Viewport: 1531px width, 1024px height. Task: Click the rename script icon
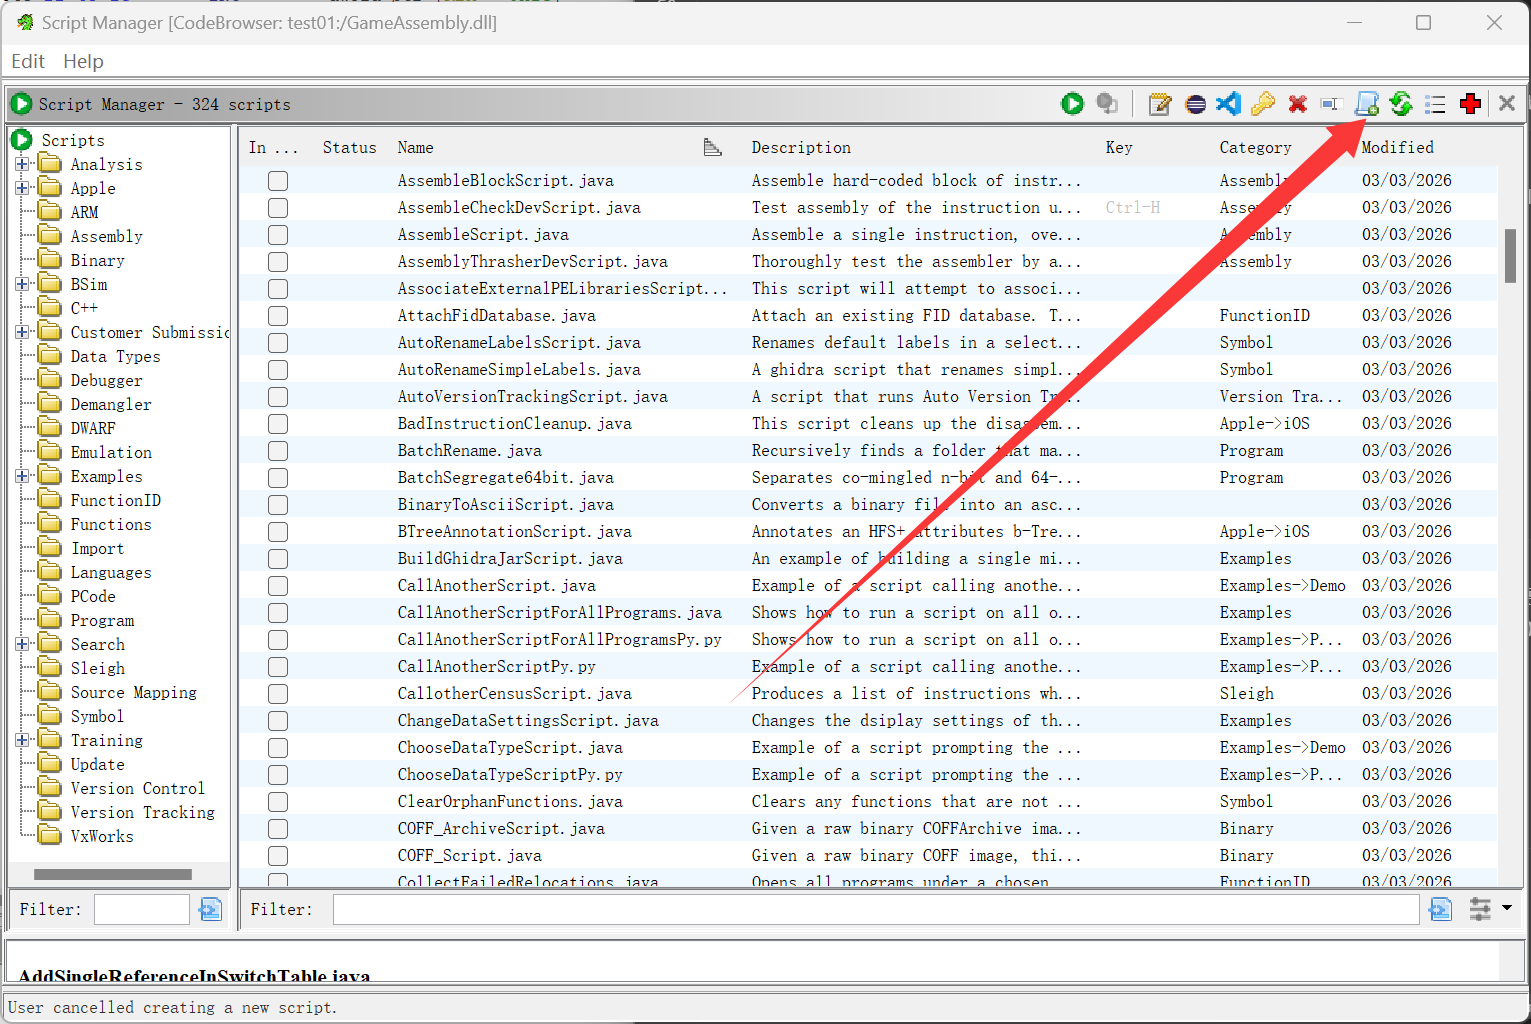pyautogui.click(x=1330, y=104)
